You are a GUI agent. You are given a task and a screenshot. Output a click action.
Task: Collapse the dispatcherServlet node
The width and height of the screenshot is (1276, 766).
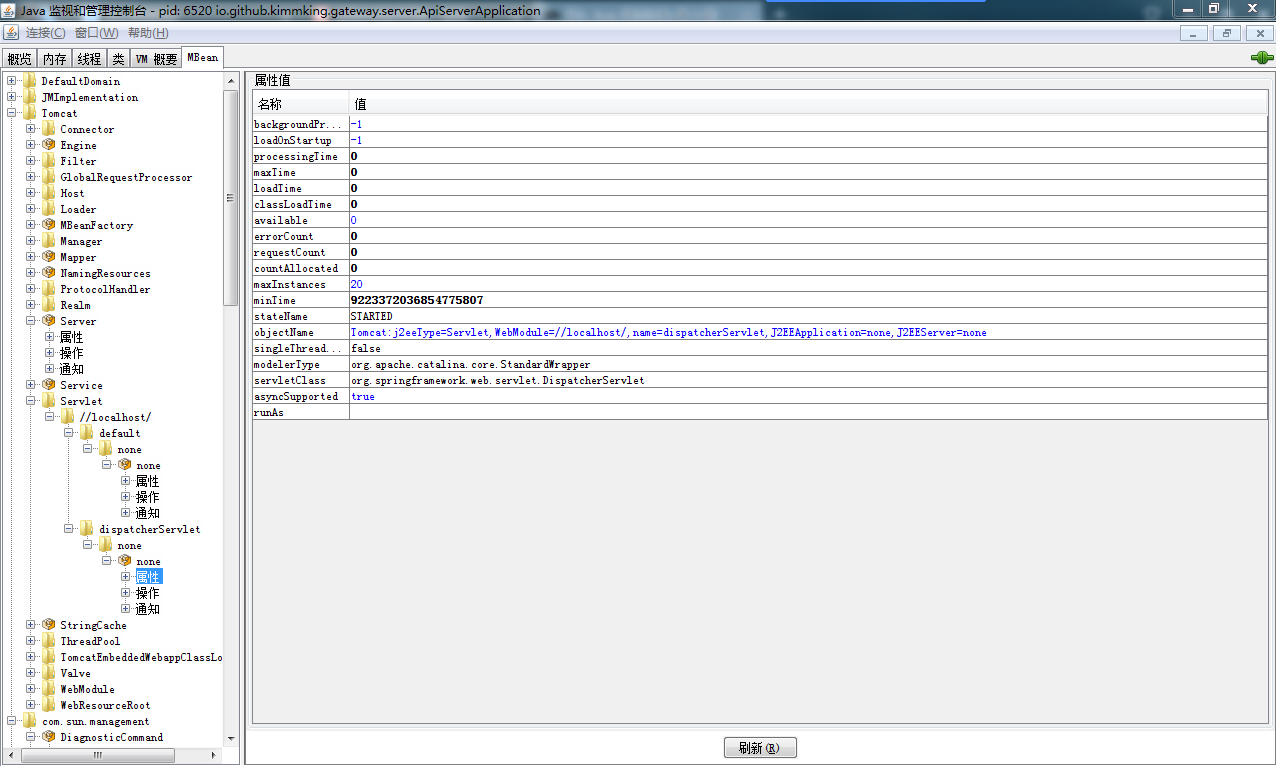coord(69,529)
